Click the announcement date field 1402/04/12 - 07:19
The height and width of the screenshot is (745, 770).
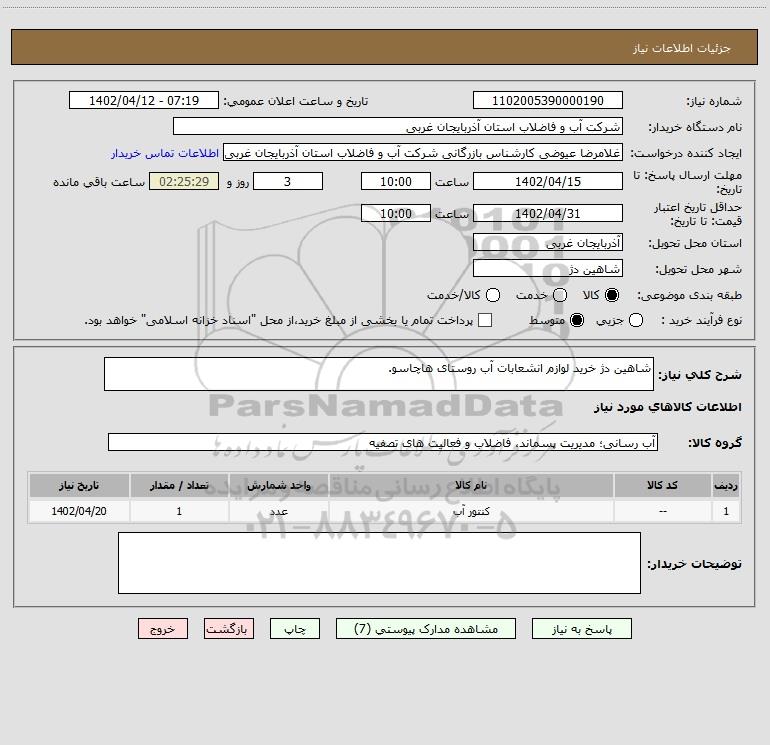144,101
